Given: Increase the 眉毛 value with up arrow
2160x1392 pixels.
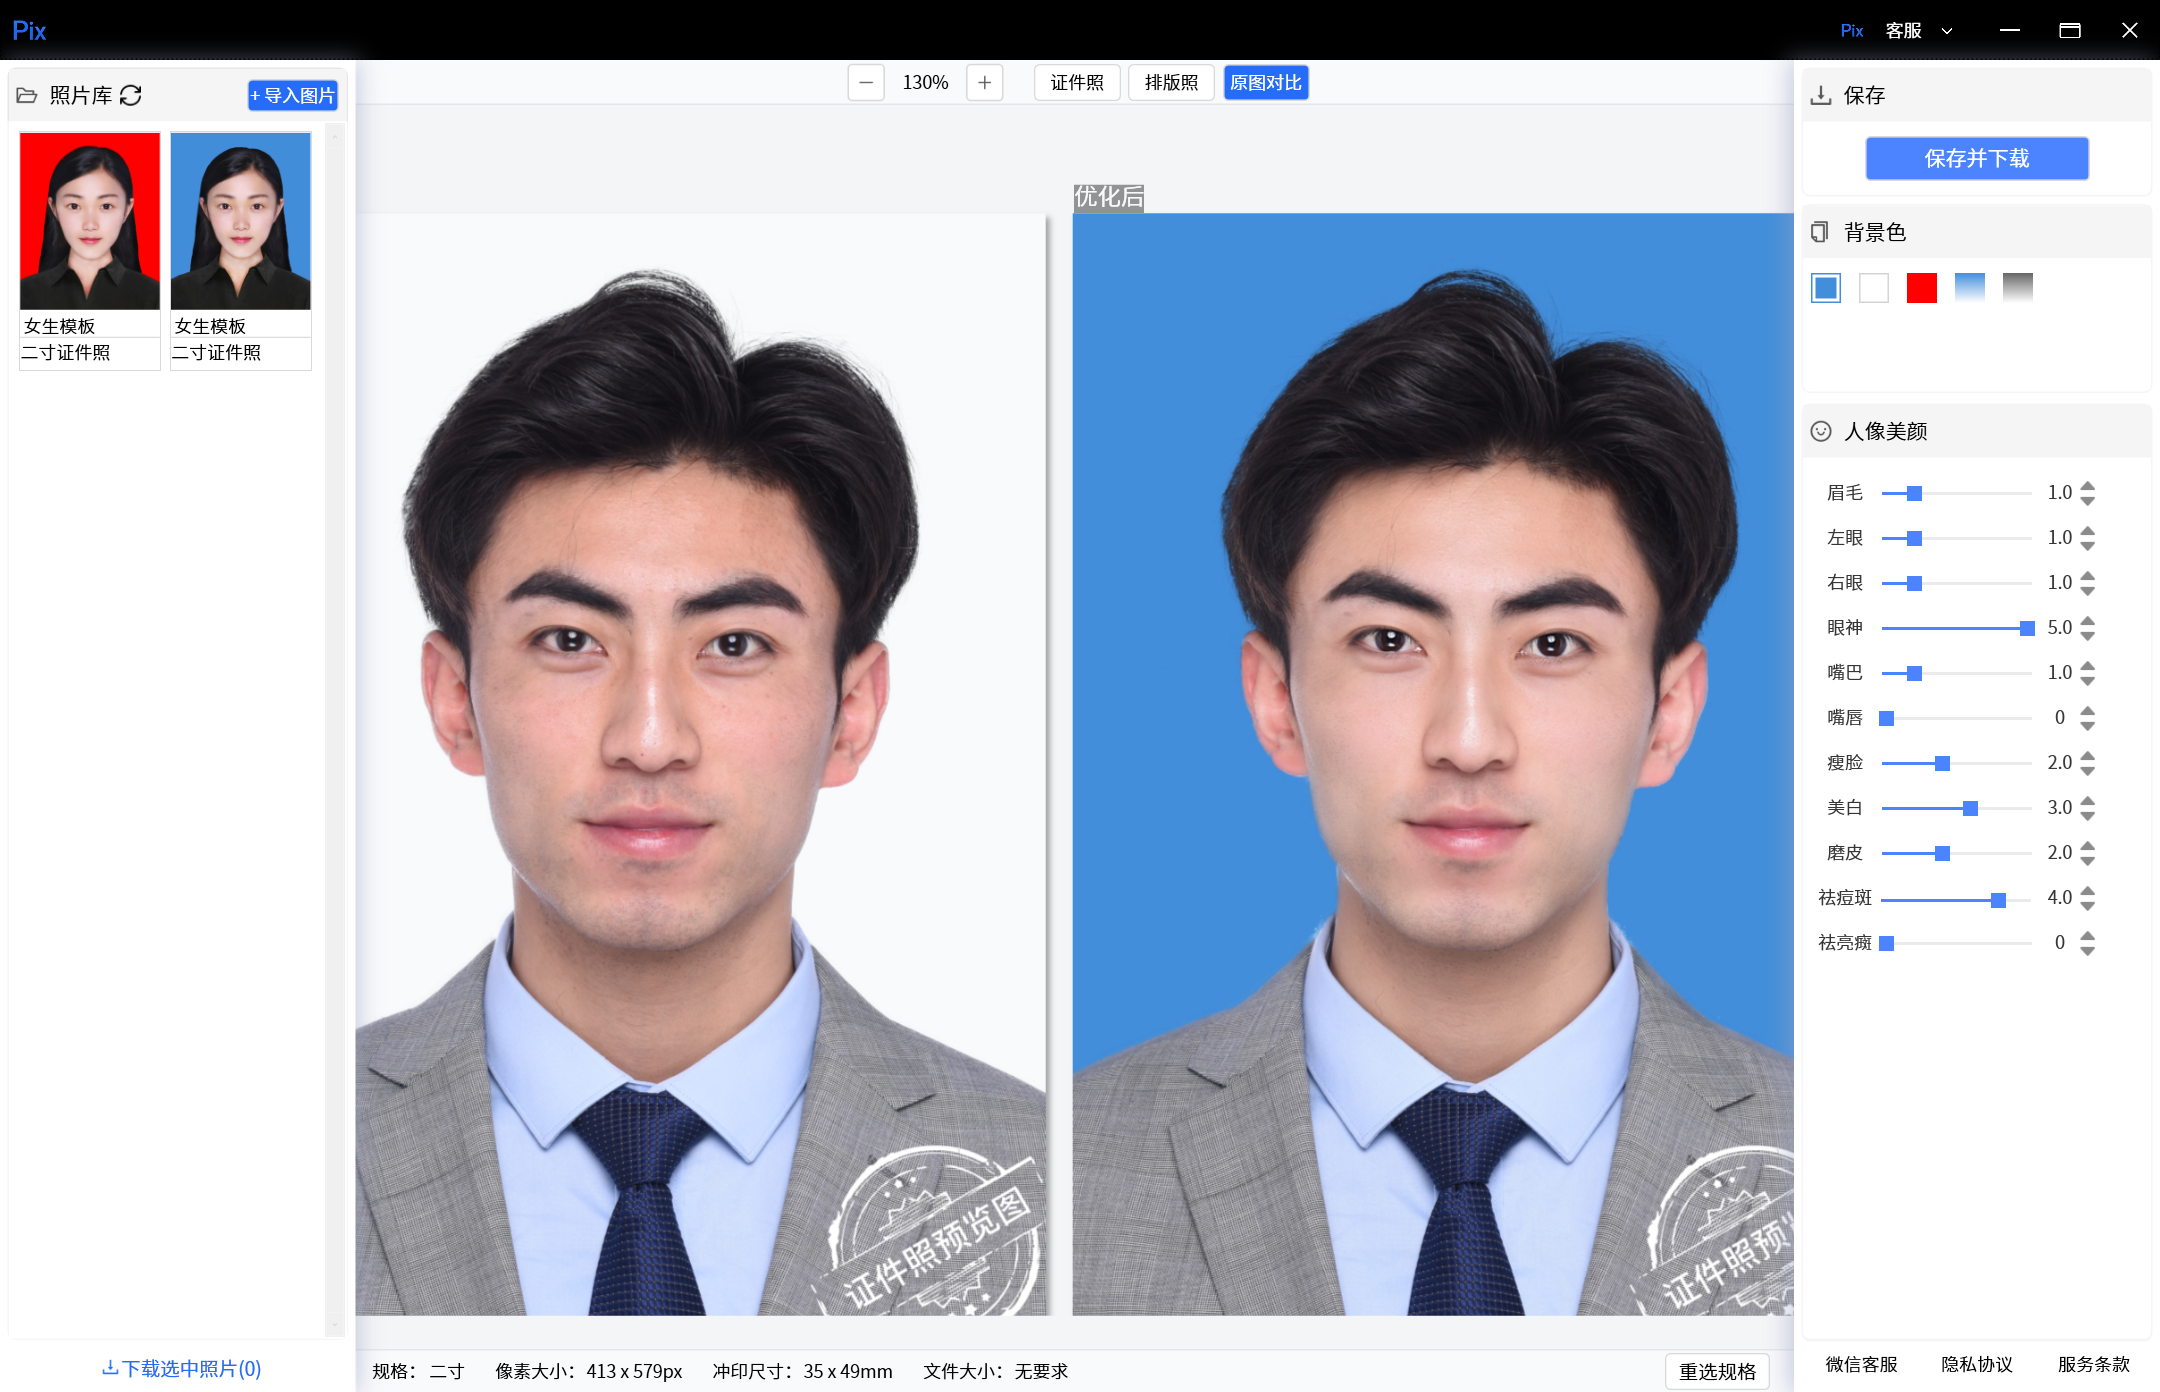Looking at the screenshot, I should 2087,486.
